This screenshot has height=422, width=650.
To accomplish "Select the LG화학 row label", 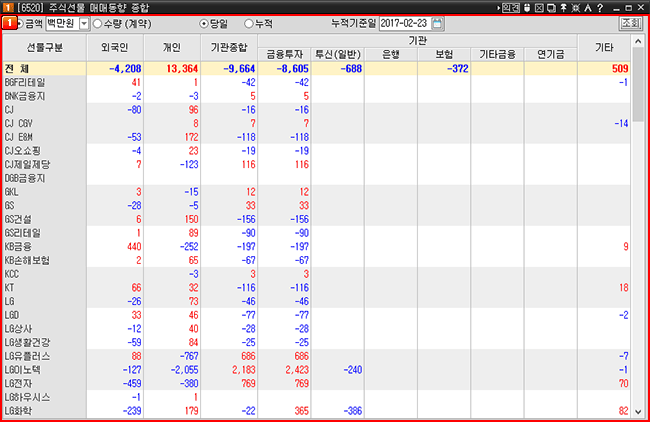I will pyautogui.click(x=18, y=411).
